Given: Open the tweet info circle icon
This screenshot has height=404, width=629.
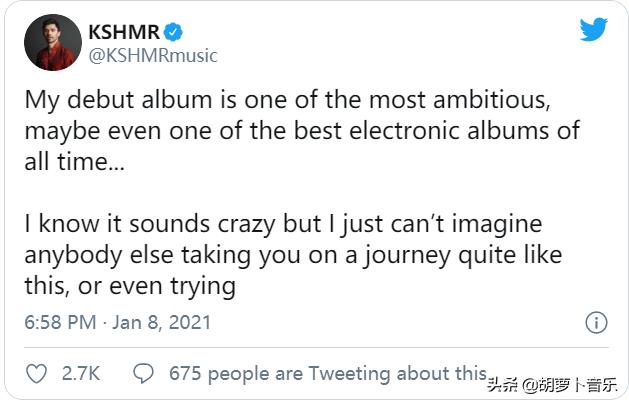Looking at the screenshot, I should point(596,323).
